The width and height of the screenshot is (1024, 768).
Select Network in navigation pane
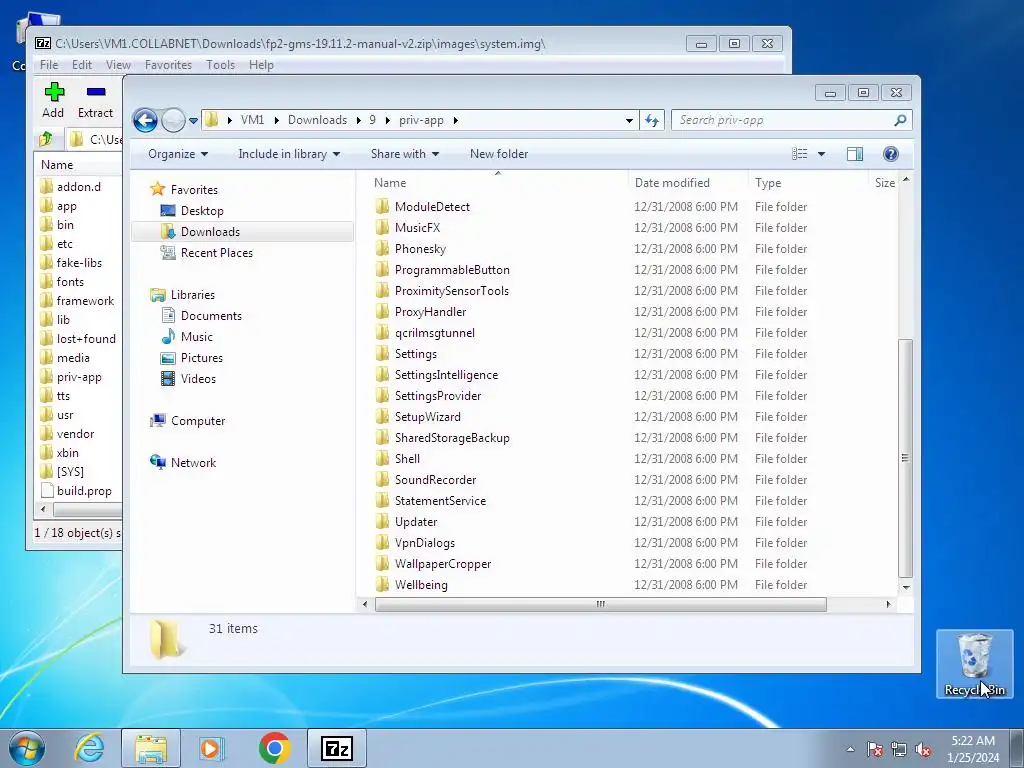point(193,463)
